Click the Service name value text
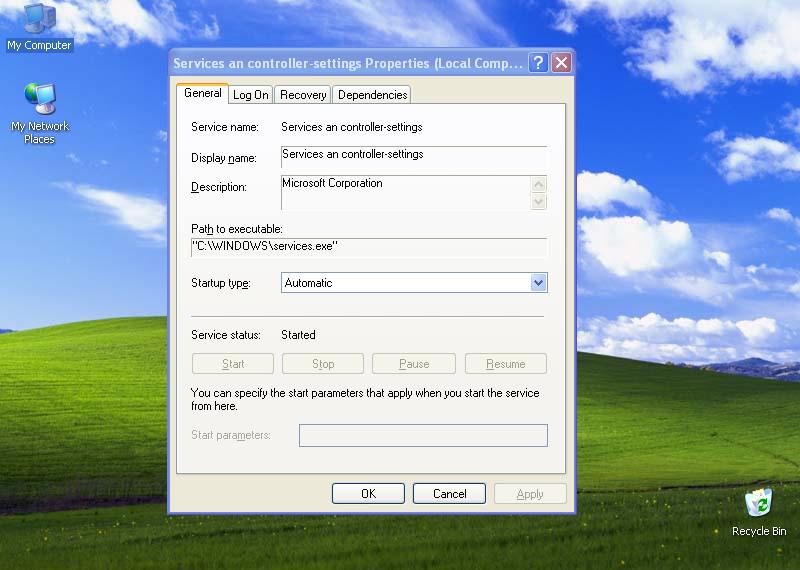 (352, 127)
